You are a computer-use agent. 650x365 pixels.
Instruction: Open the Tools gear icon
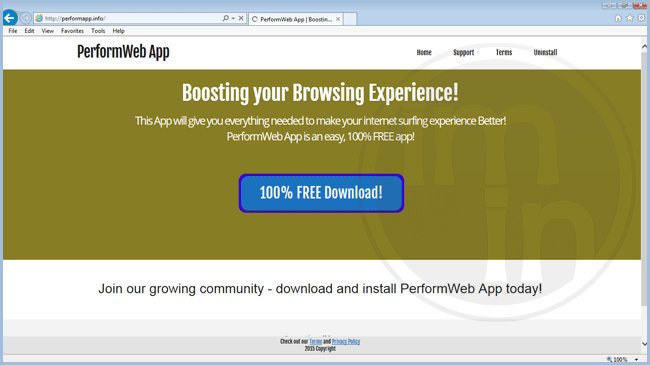pos(641,18)
